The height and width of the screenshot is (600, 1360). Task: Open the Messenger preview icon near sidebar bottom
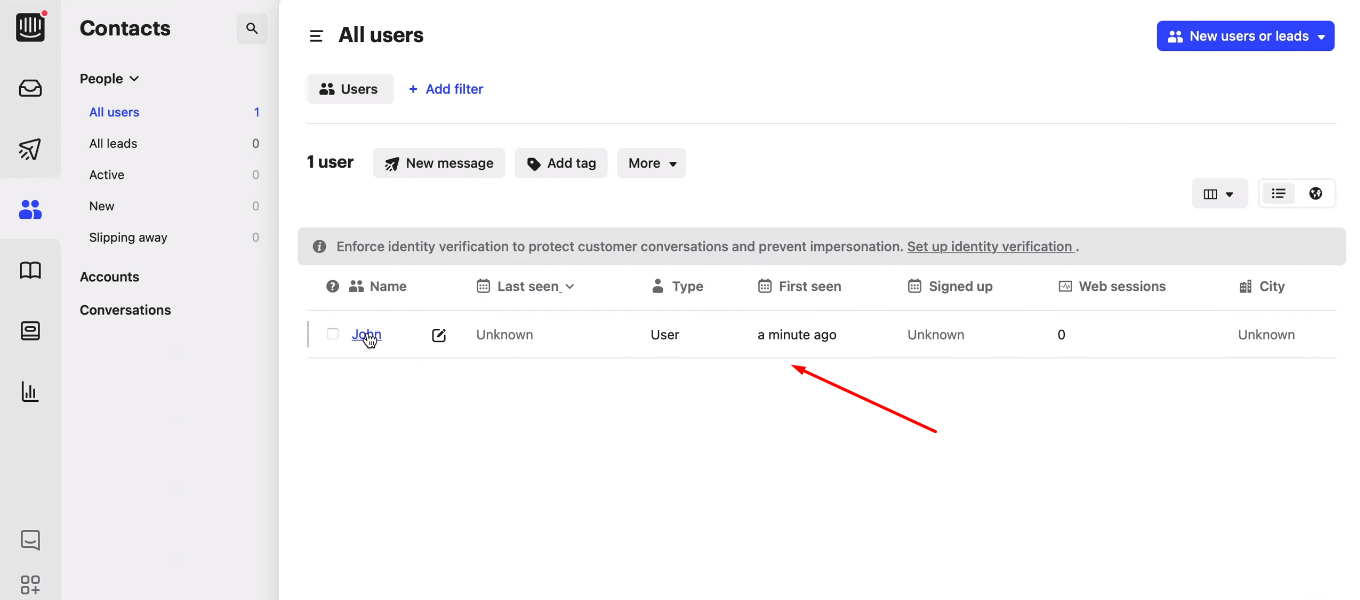(30, 539)
